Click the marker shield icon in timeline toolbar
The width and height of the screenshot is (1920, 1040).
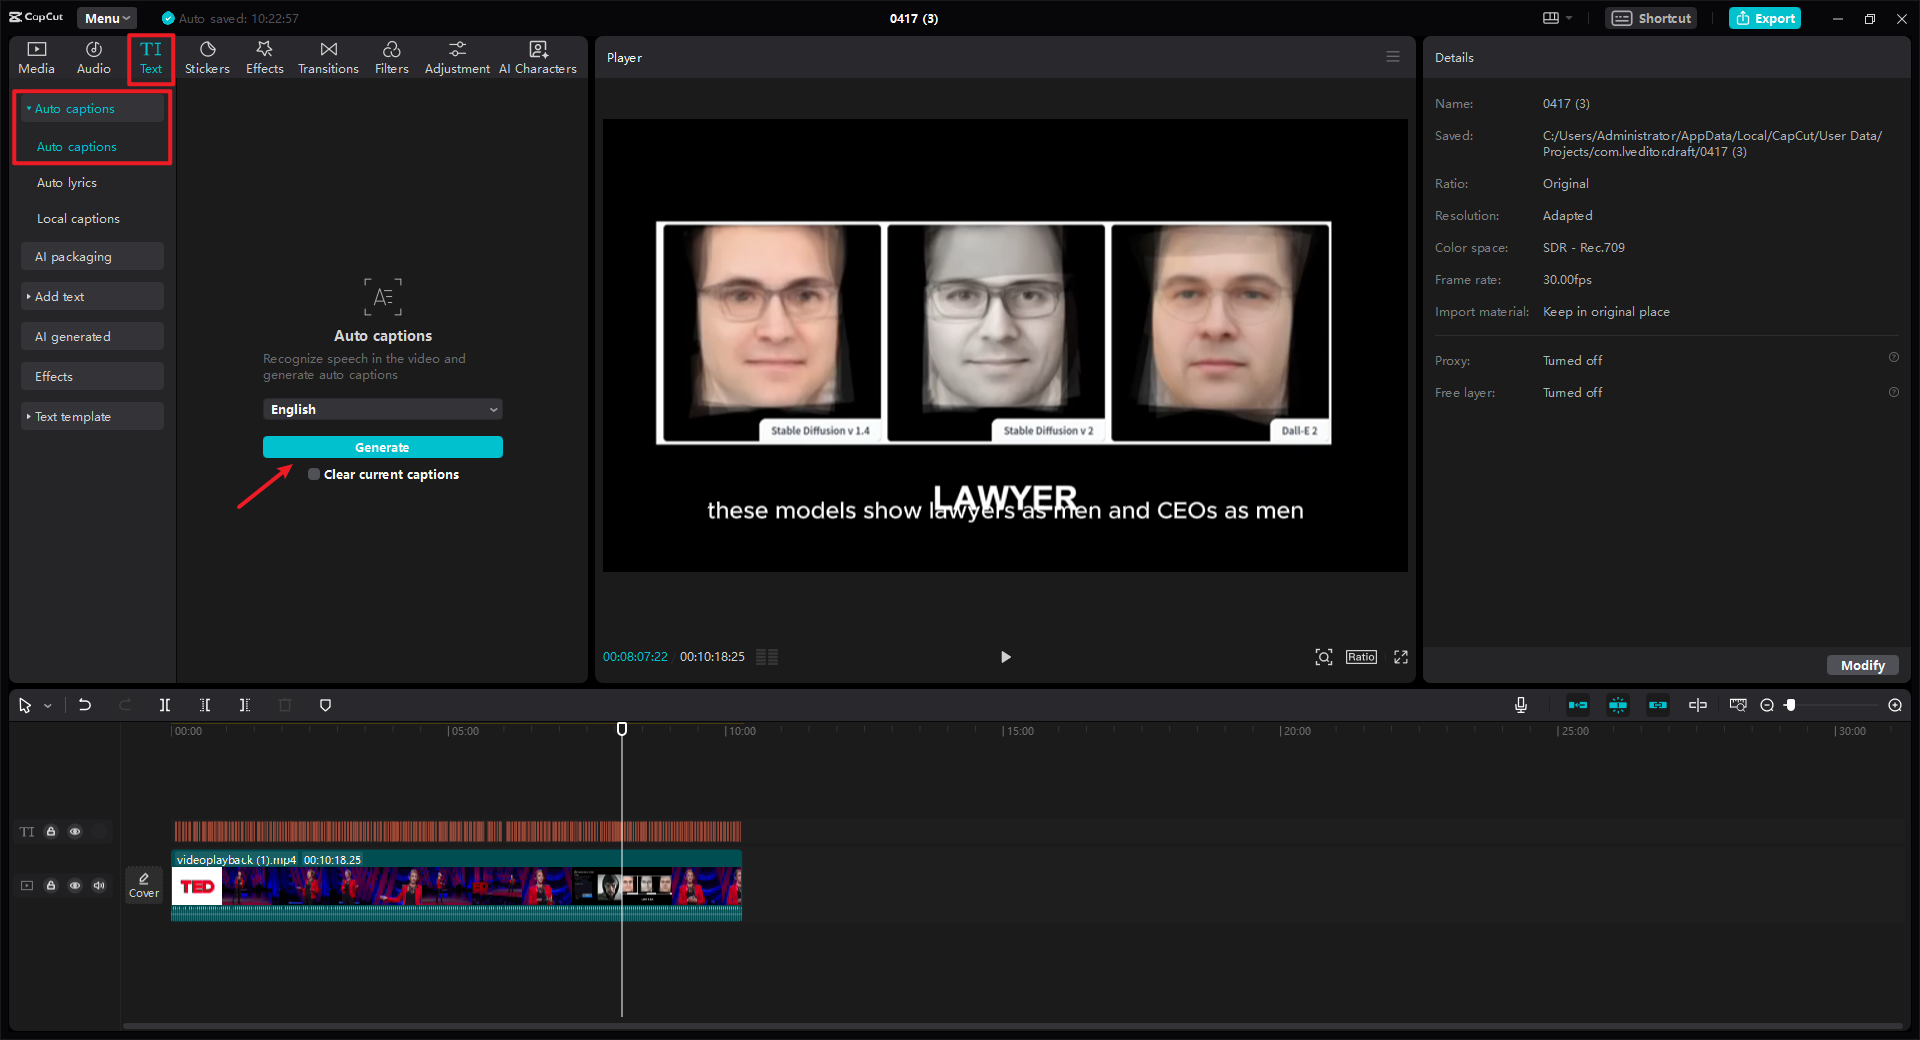[325, 705]
